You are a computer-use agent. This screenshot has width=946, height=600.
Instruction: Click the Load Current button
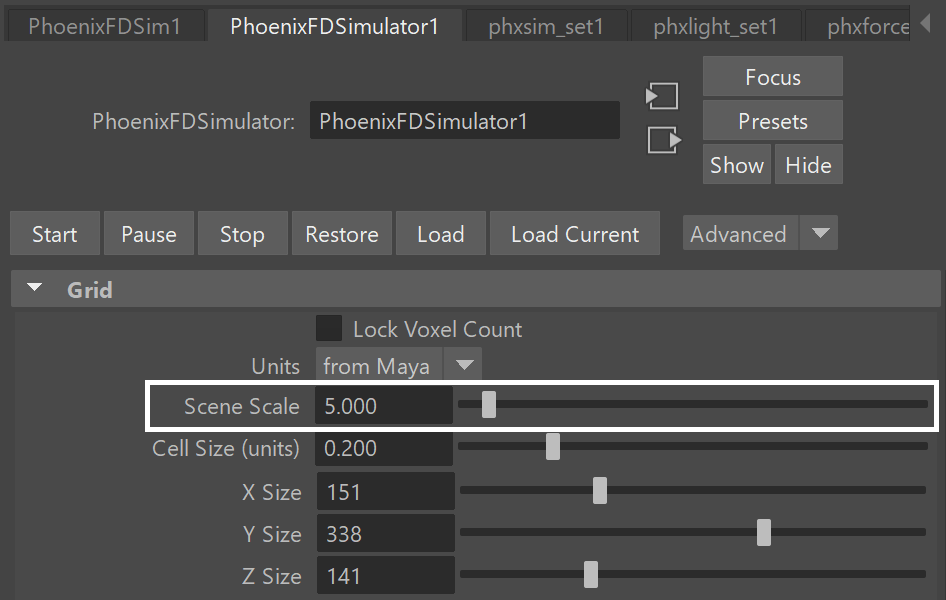[575, 233]
